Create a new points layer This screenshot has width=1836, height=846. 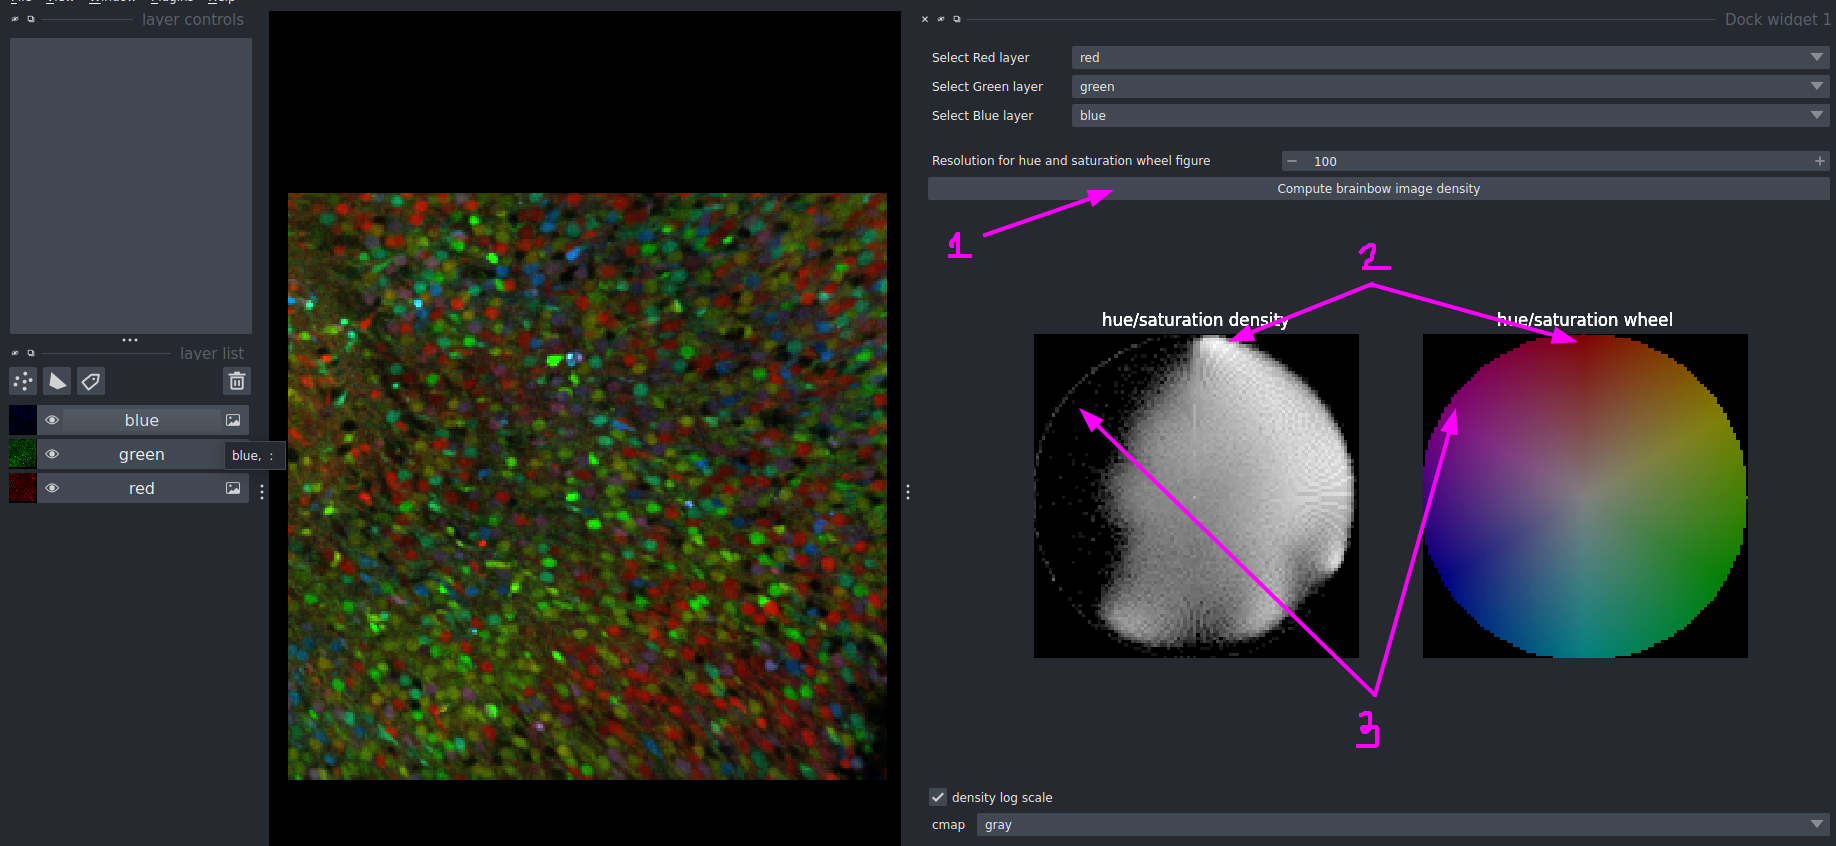pos(23,381)
